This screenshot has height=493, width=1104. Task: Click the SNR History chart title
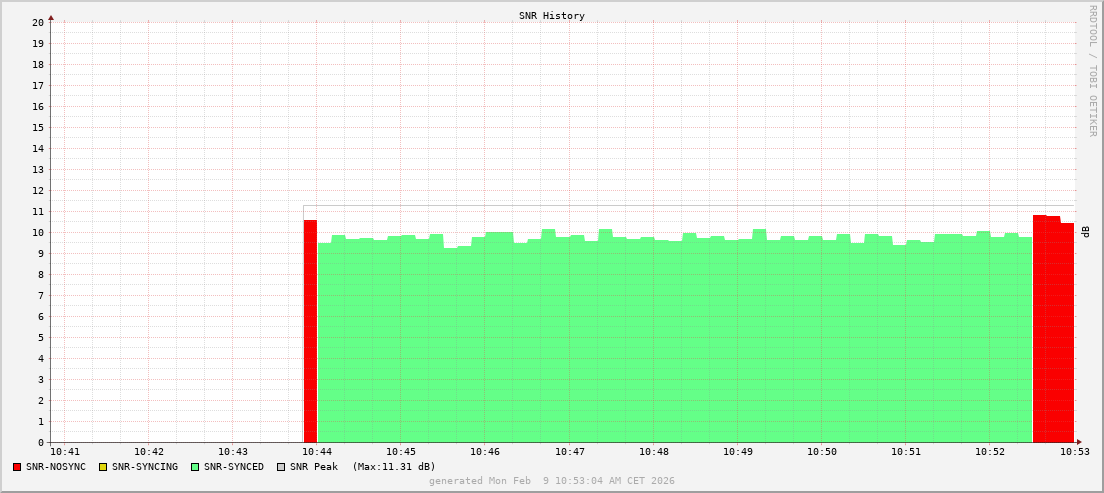coord(551,16)
